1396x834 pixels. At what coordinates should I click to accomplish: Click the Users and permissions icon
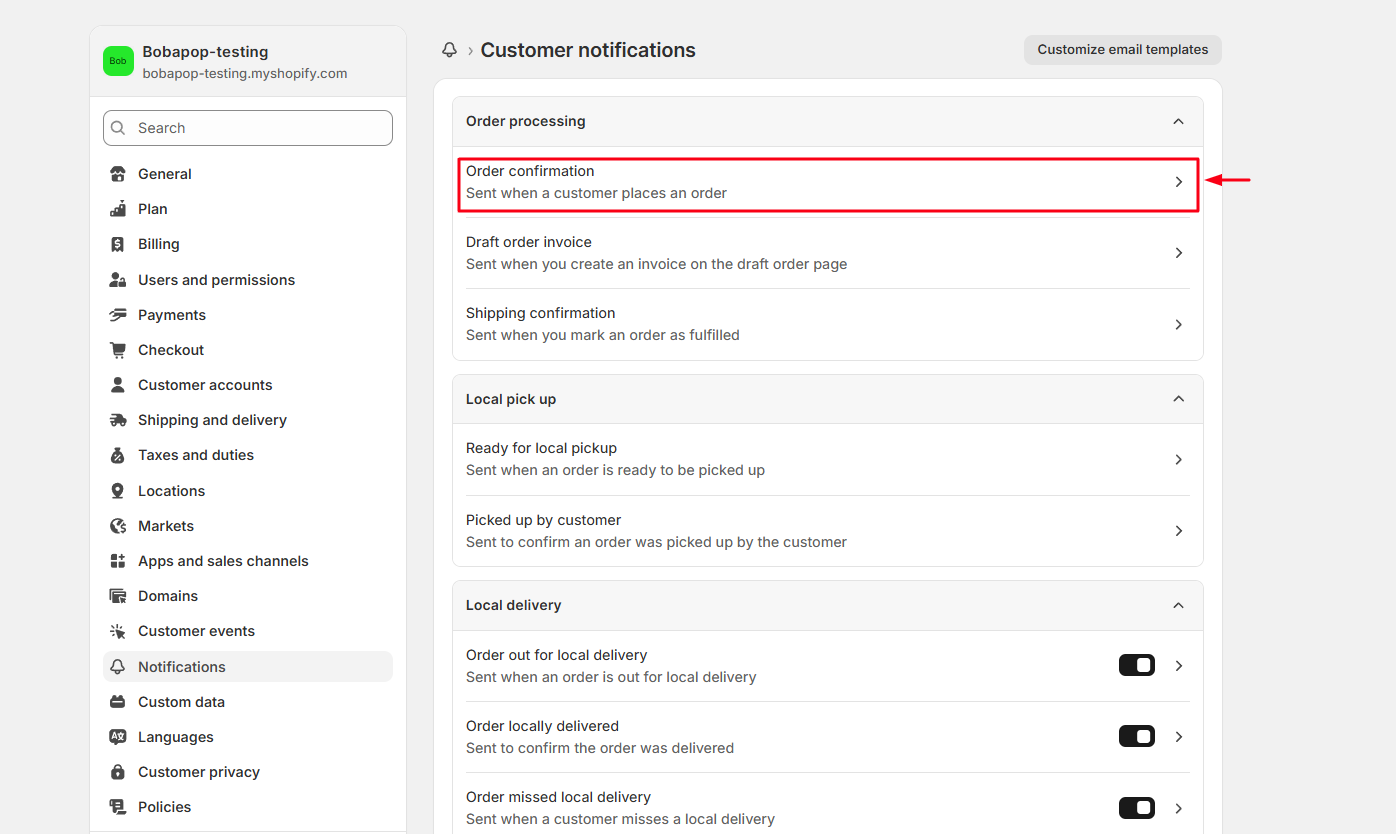[x=118, y=280]
